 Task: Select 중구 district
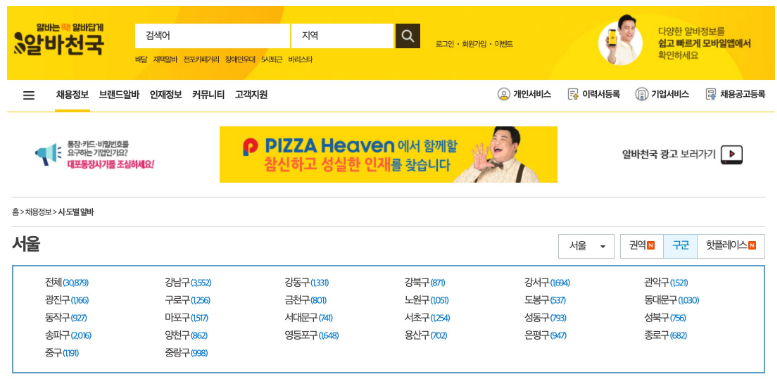[x=61, y=353]
